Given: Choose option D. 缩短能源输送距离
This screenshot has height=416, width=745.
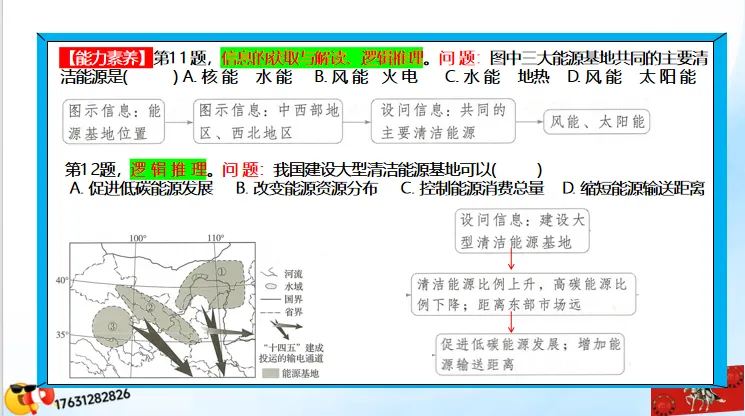Looking at the screenshot, I should pyautogui.click(x=633, y=189).
